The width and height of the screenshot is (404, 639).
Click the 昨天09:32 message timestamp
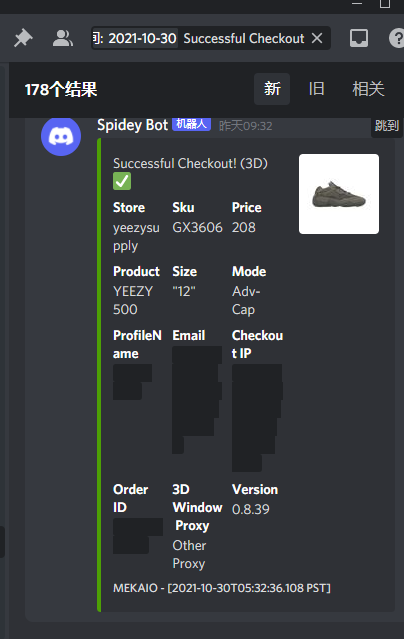pyautogui.click(x=245, y=126)
